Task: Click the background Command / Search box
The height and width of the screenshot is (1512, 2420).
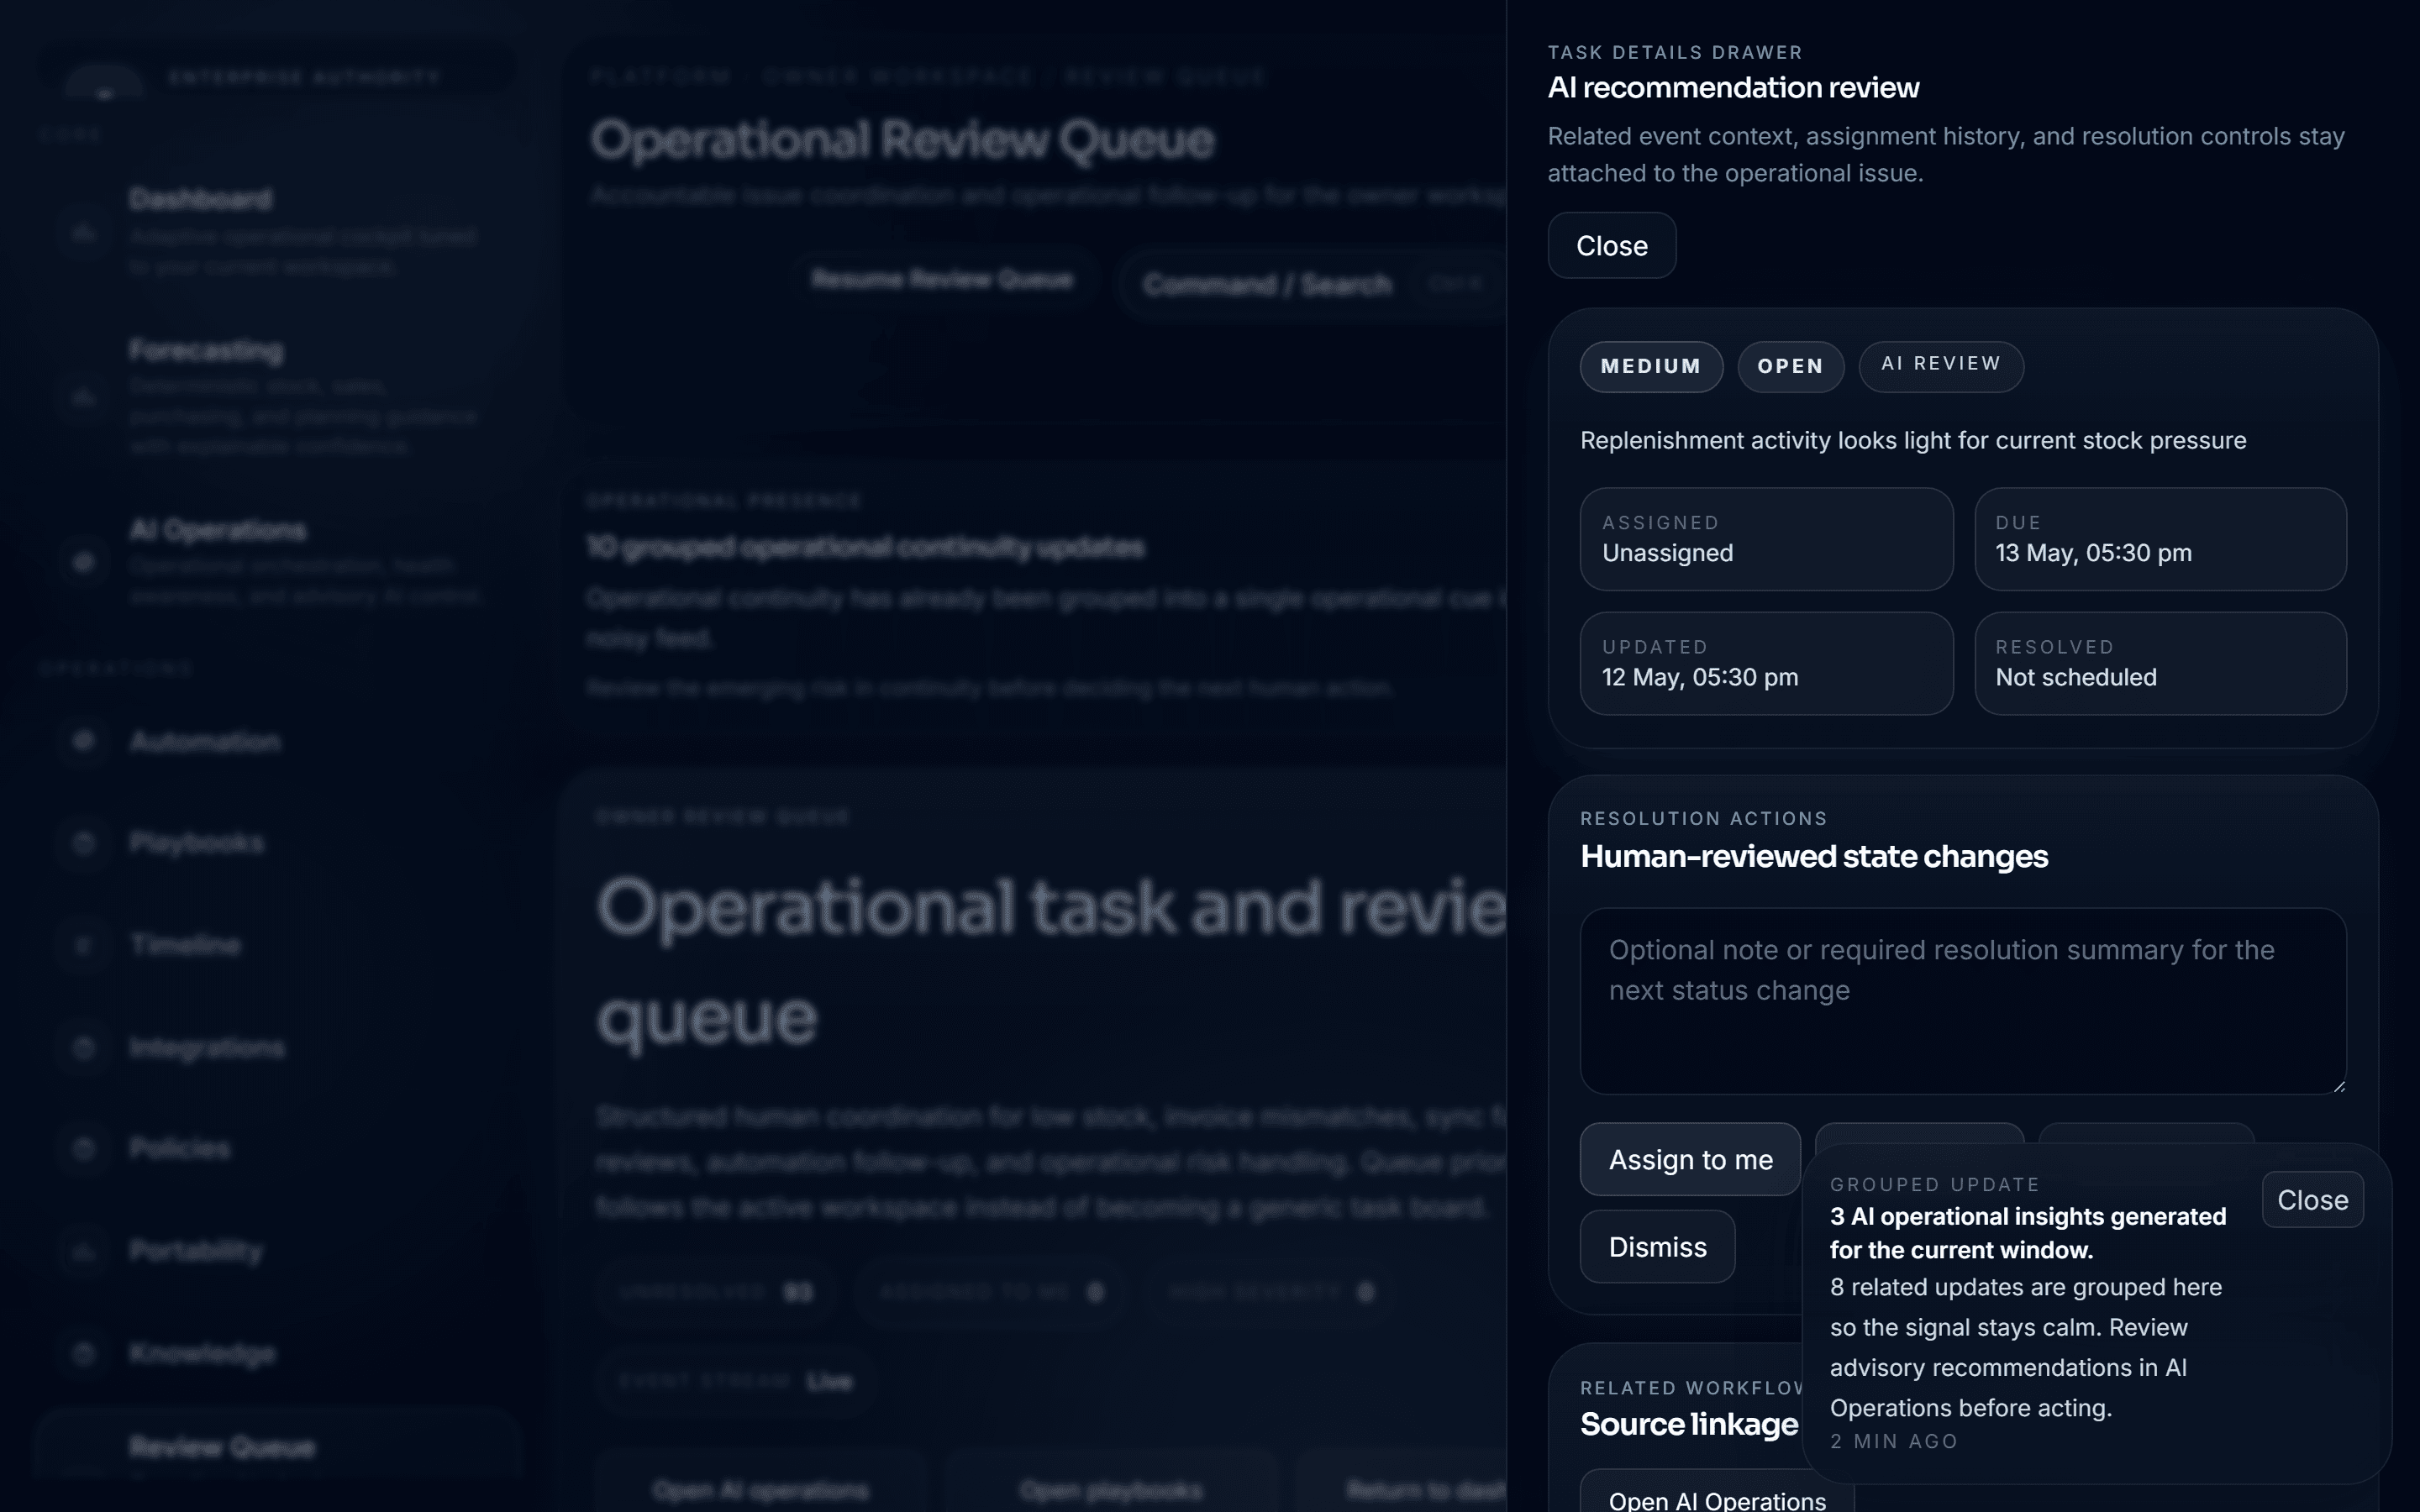Action: click(x=1313, y=284)
